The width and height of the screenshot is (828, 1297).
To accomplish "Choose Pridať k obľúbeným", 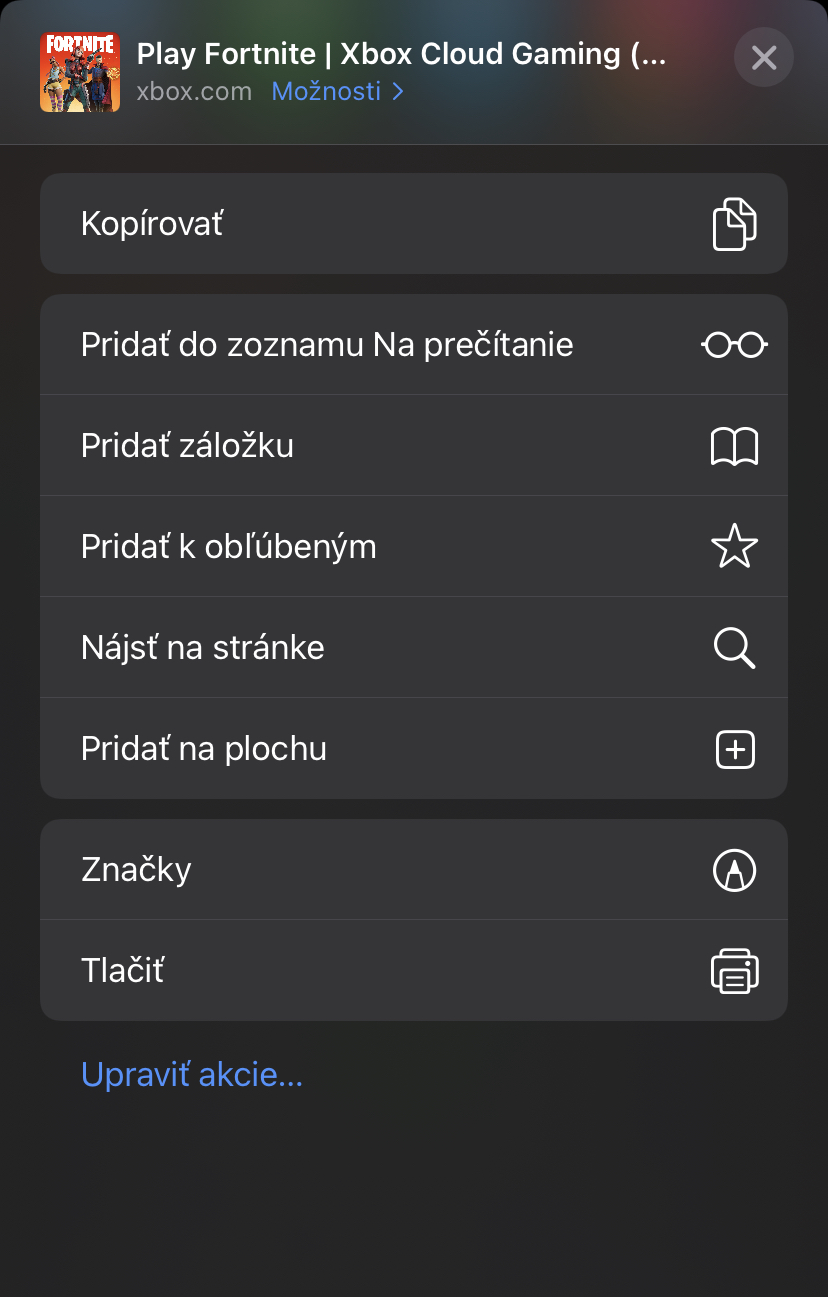I will tap(414, 547).
